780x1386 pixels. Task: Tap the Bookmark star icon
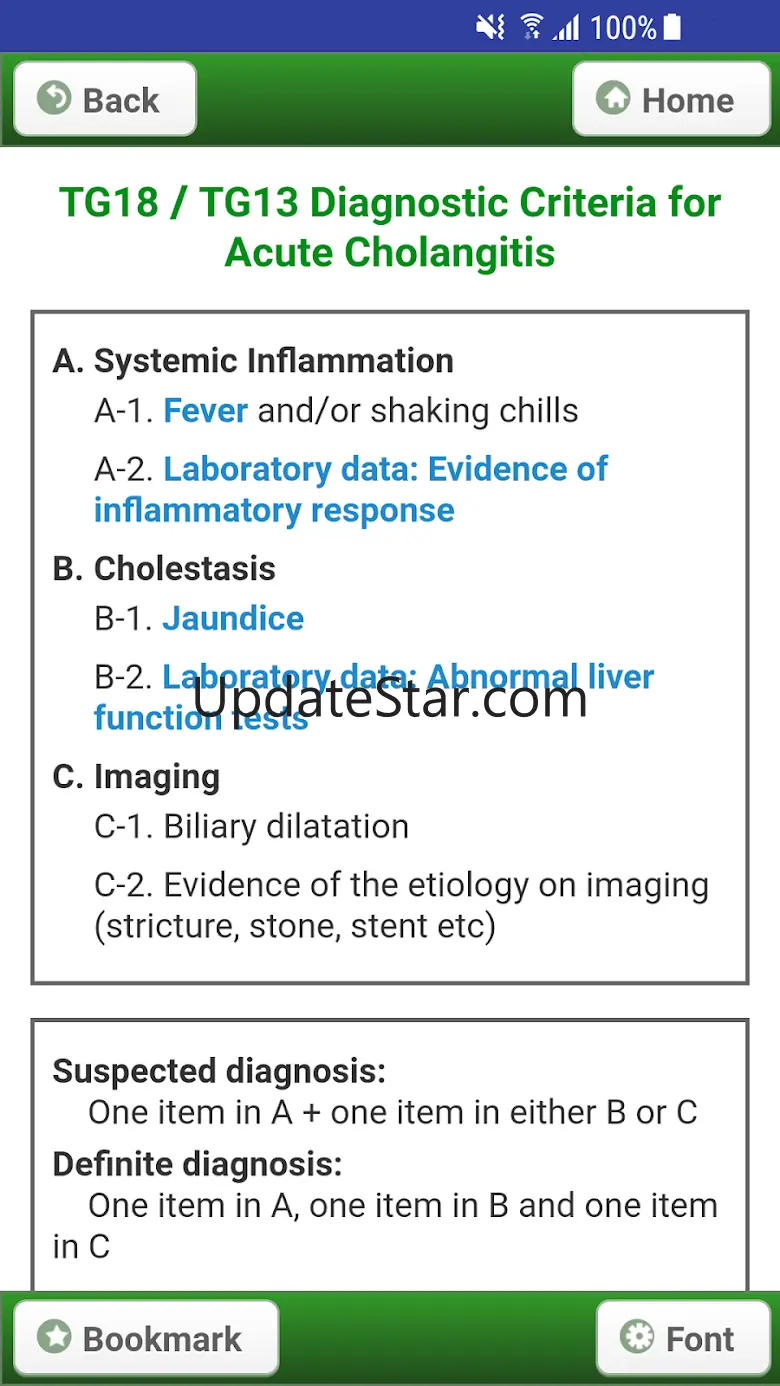(54, 1337)
